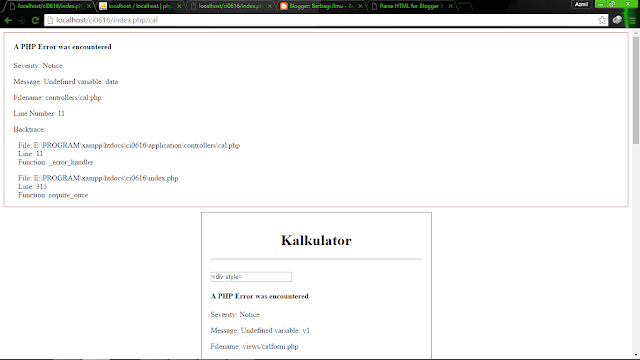
Task: Close the first localhost/ci0616 tab
Action: click(89, 6)
